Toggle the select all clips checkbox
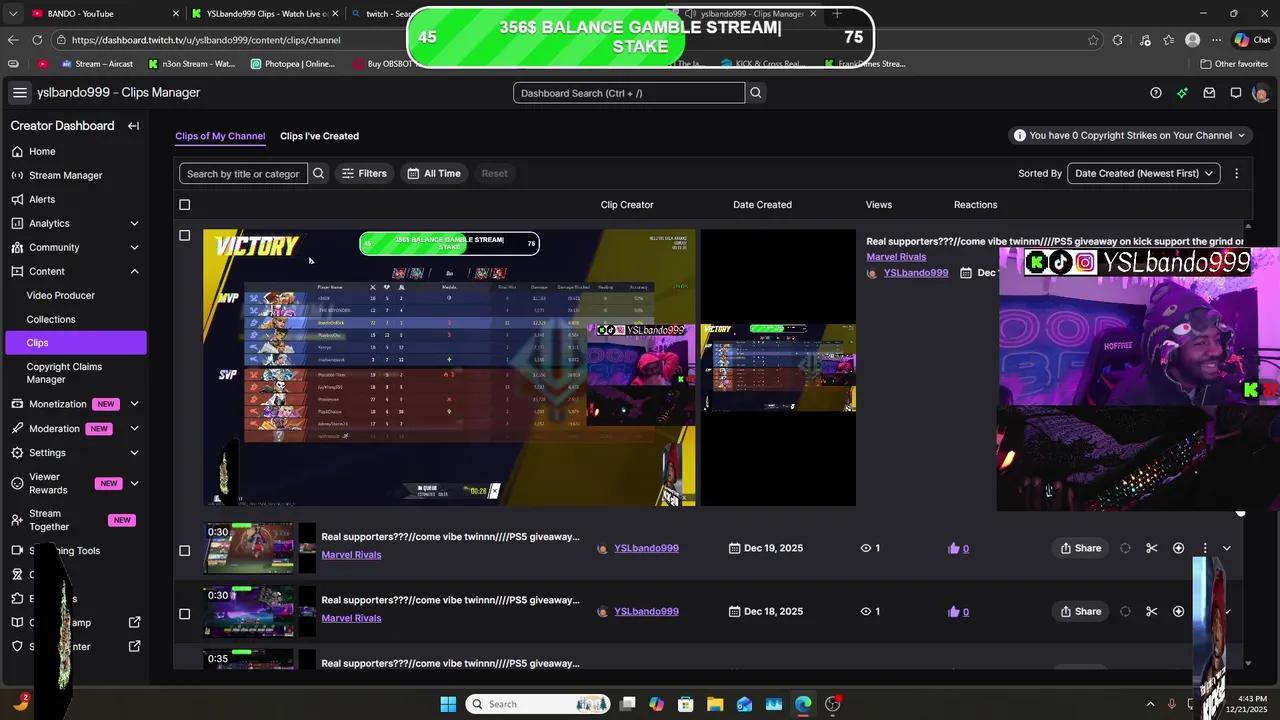 (x=184, y=205)
